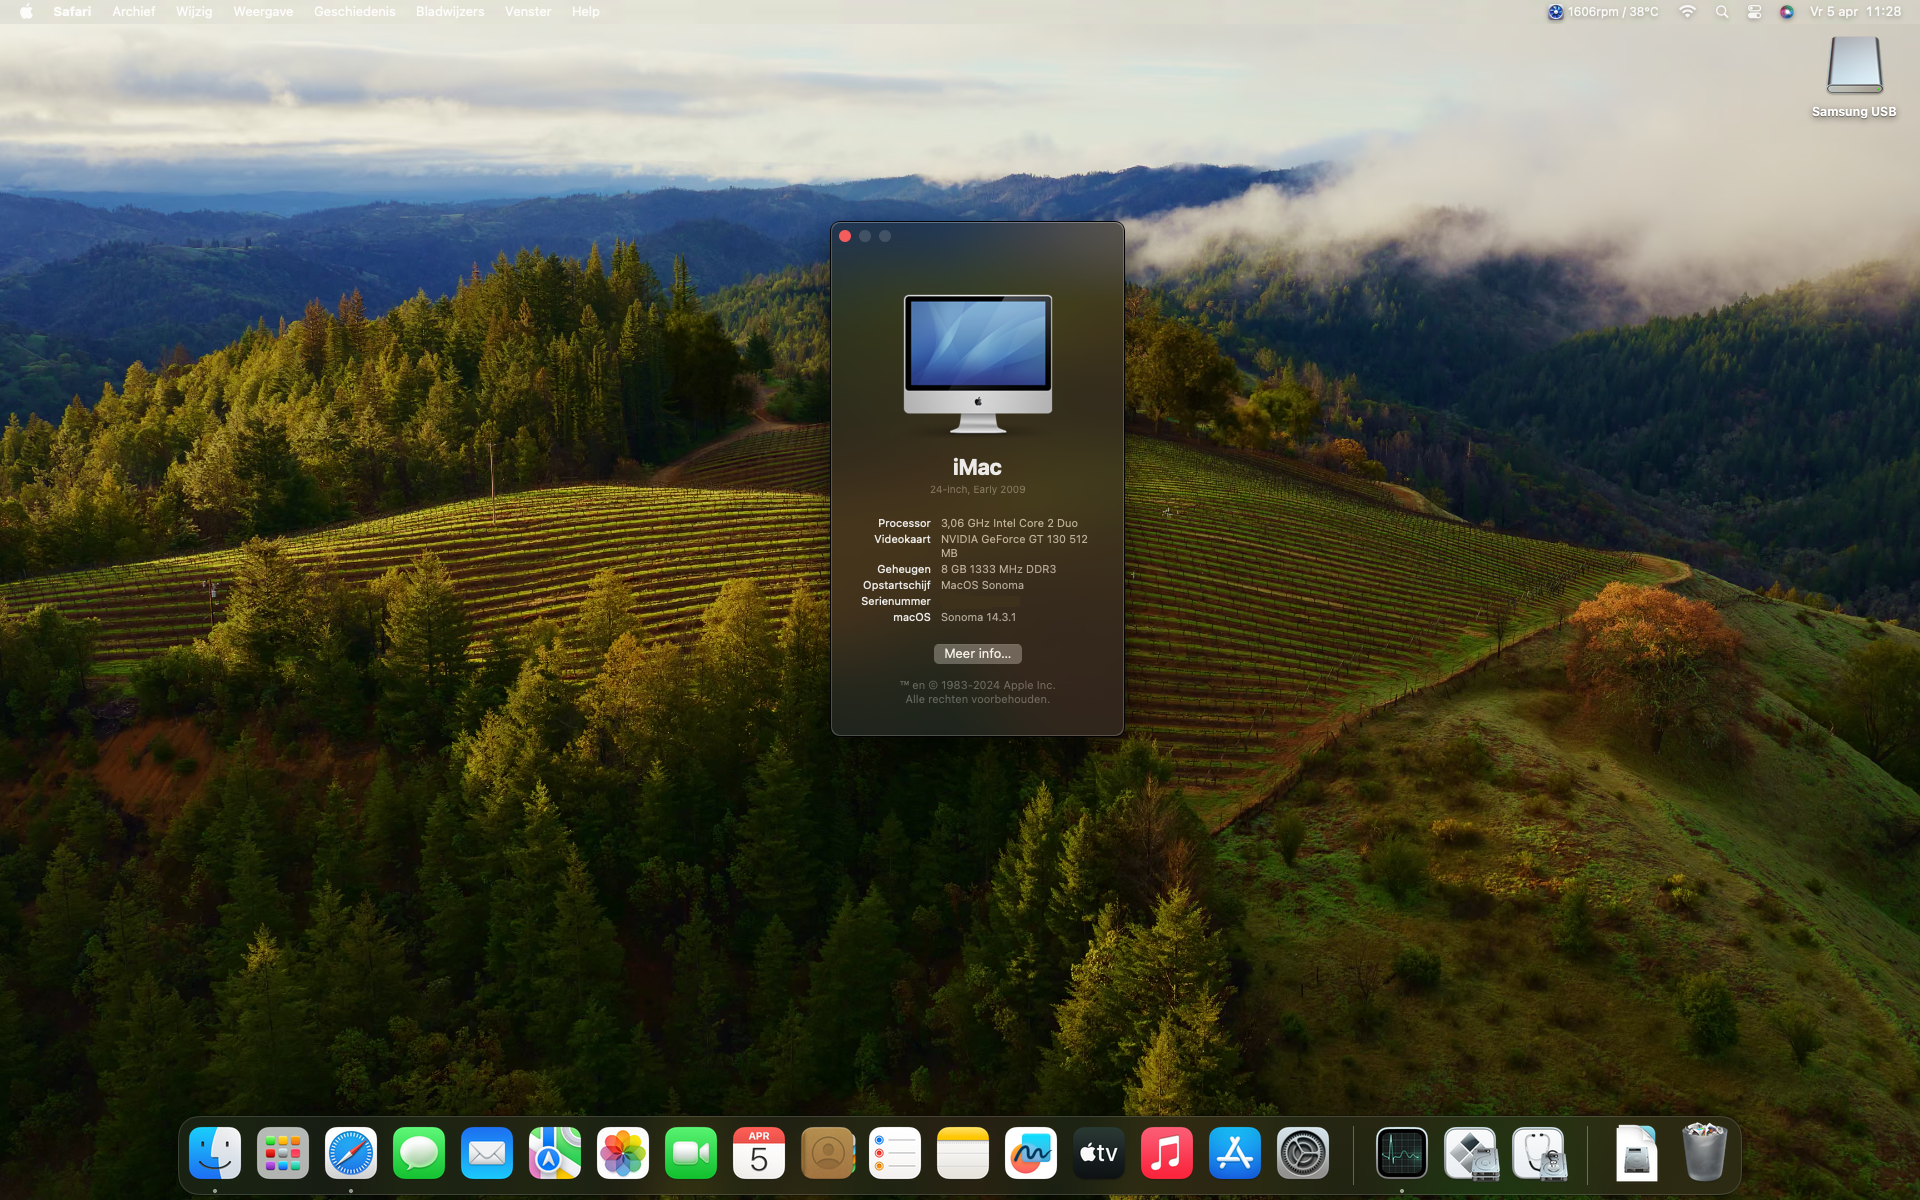Open Control Center in menu bar
This screenshot has height=1200, width=1920.
(1754, 12)
